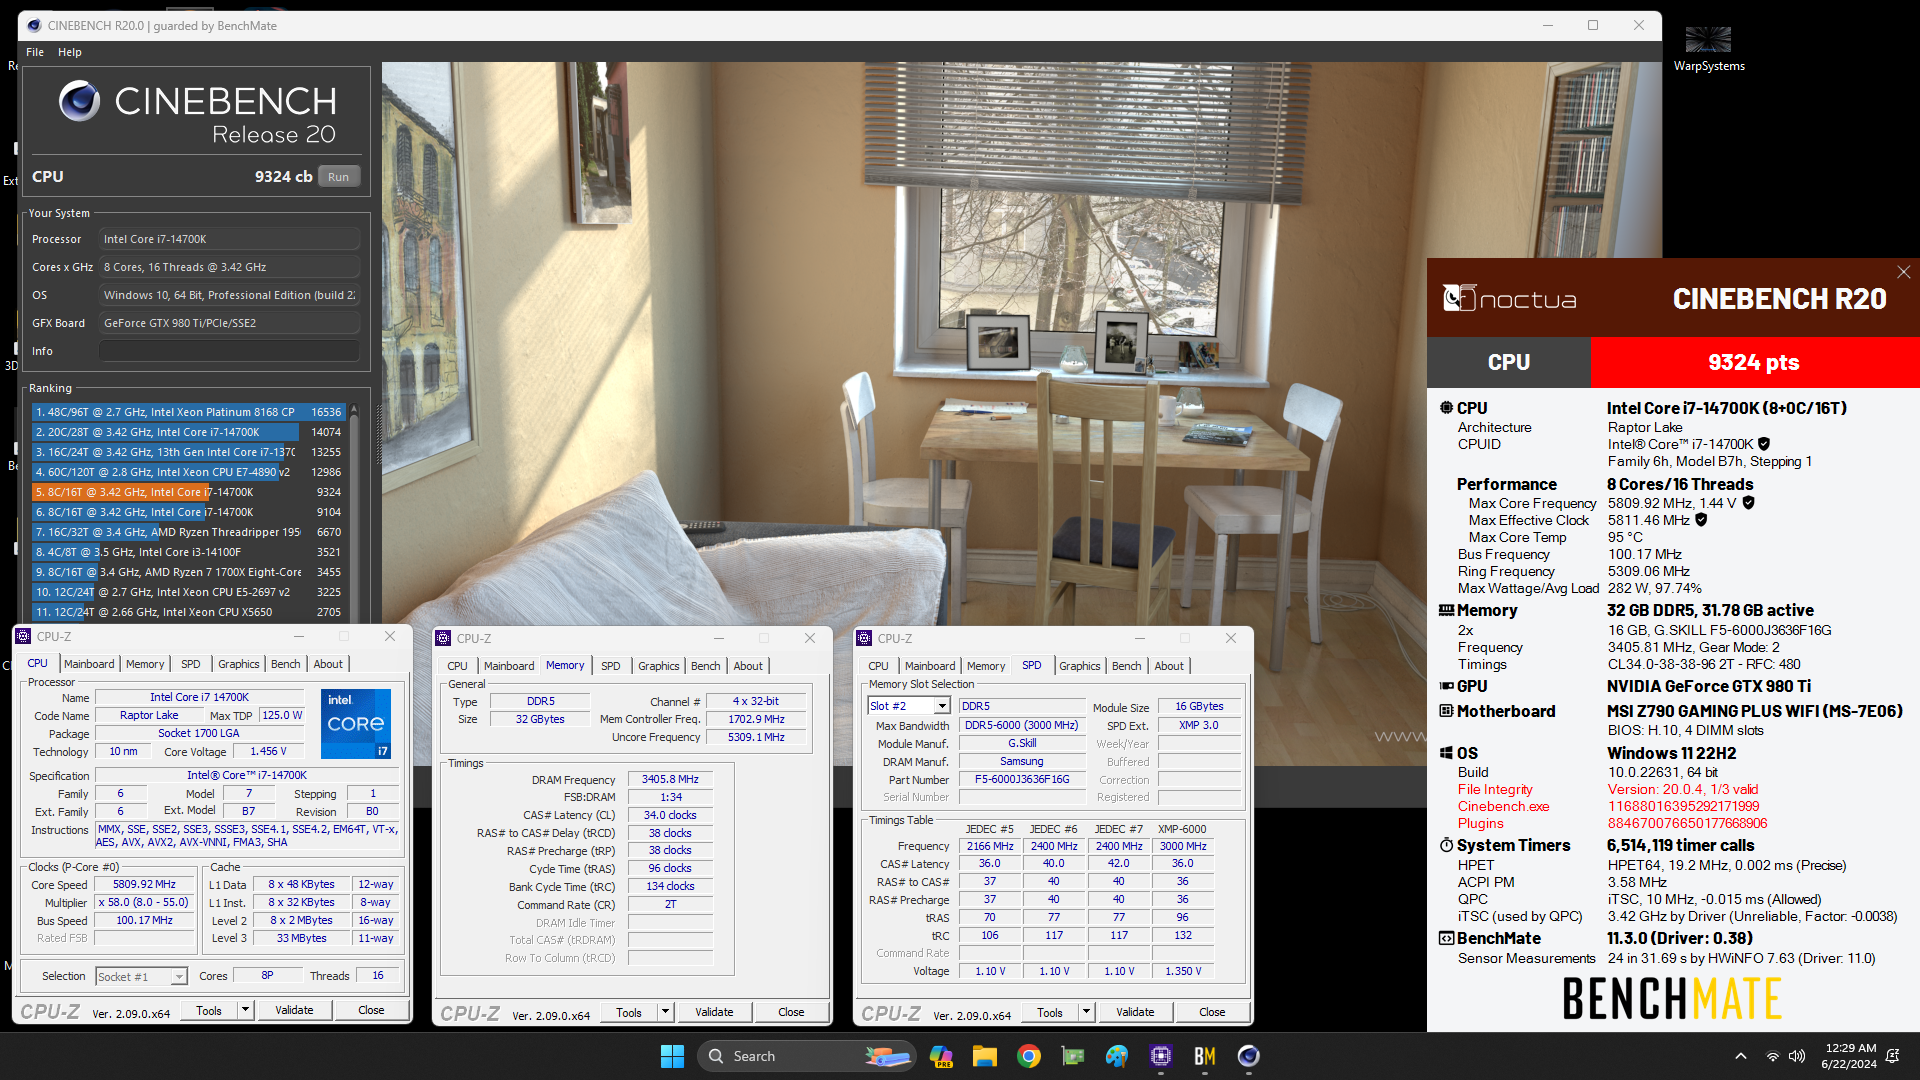Open the WarpSystems desktop shortcut

click(x=1709, y=49)
